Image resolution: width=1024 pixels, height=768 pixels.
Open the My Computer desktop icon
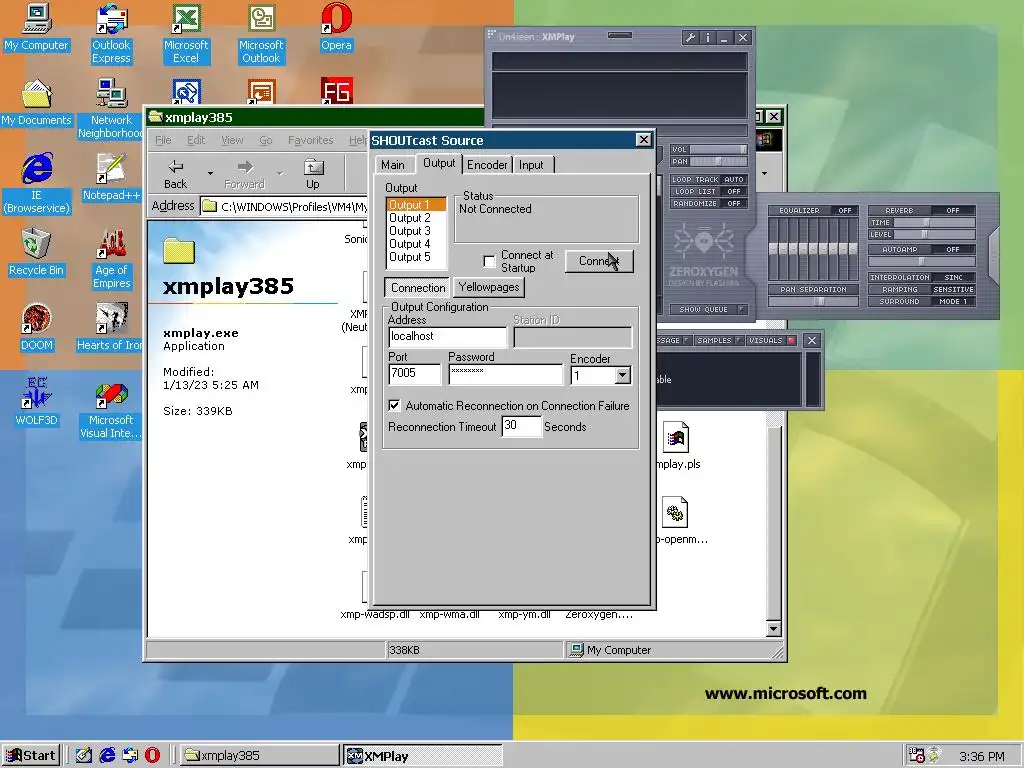tap(36, 27)
